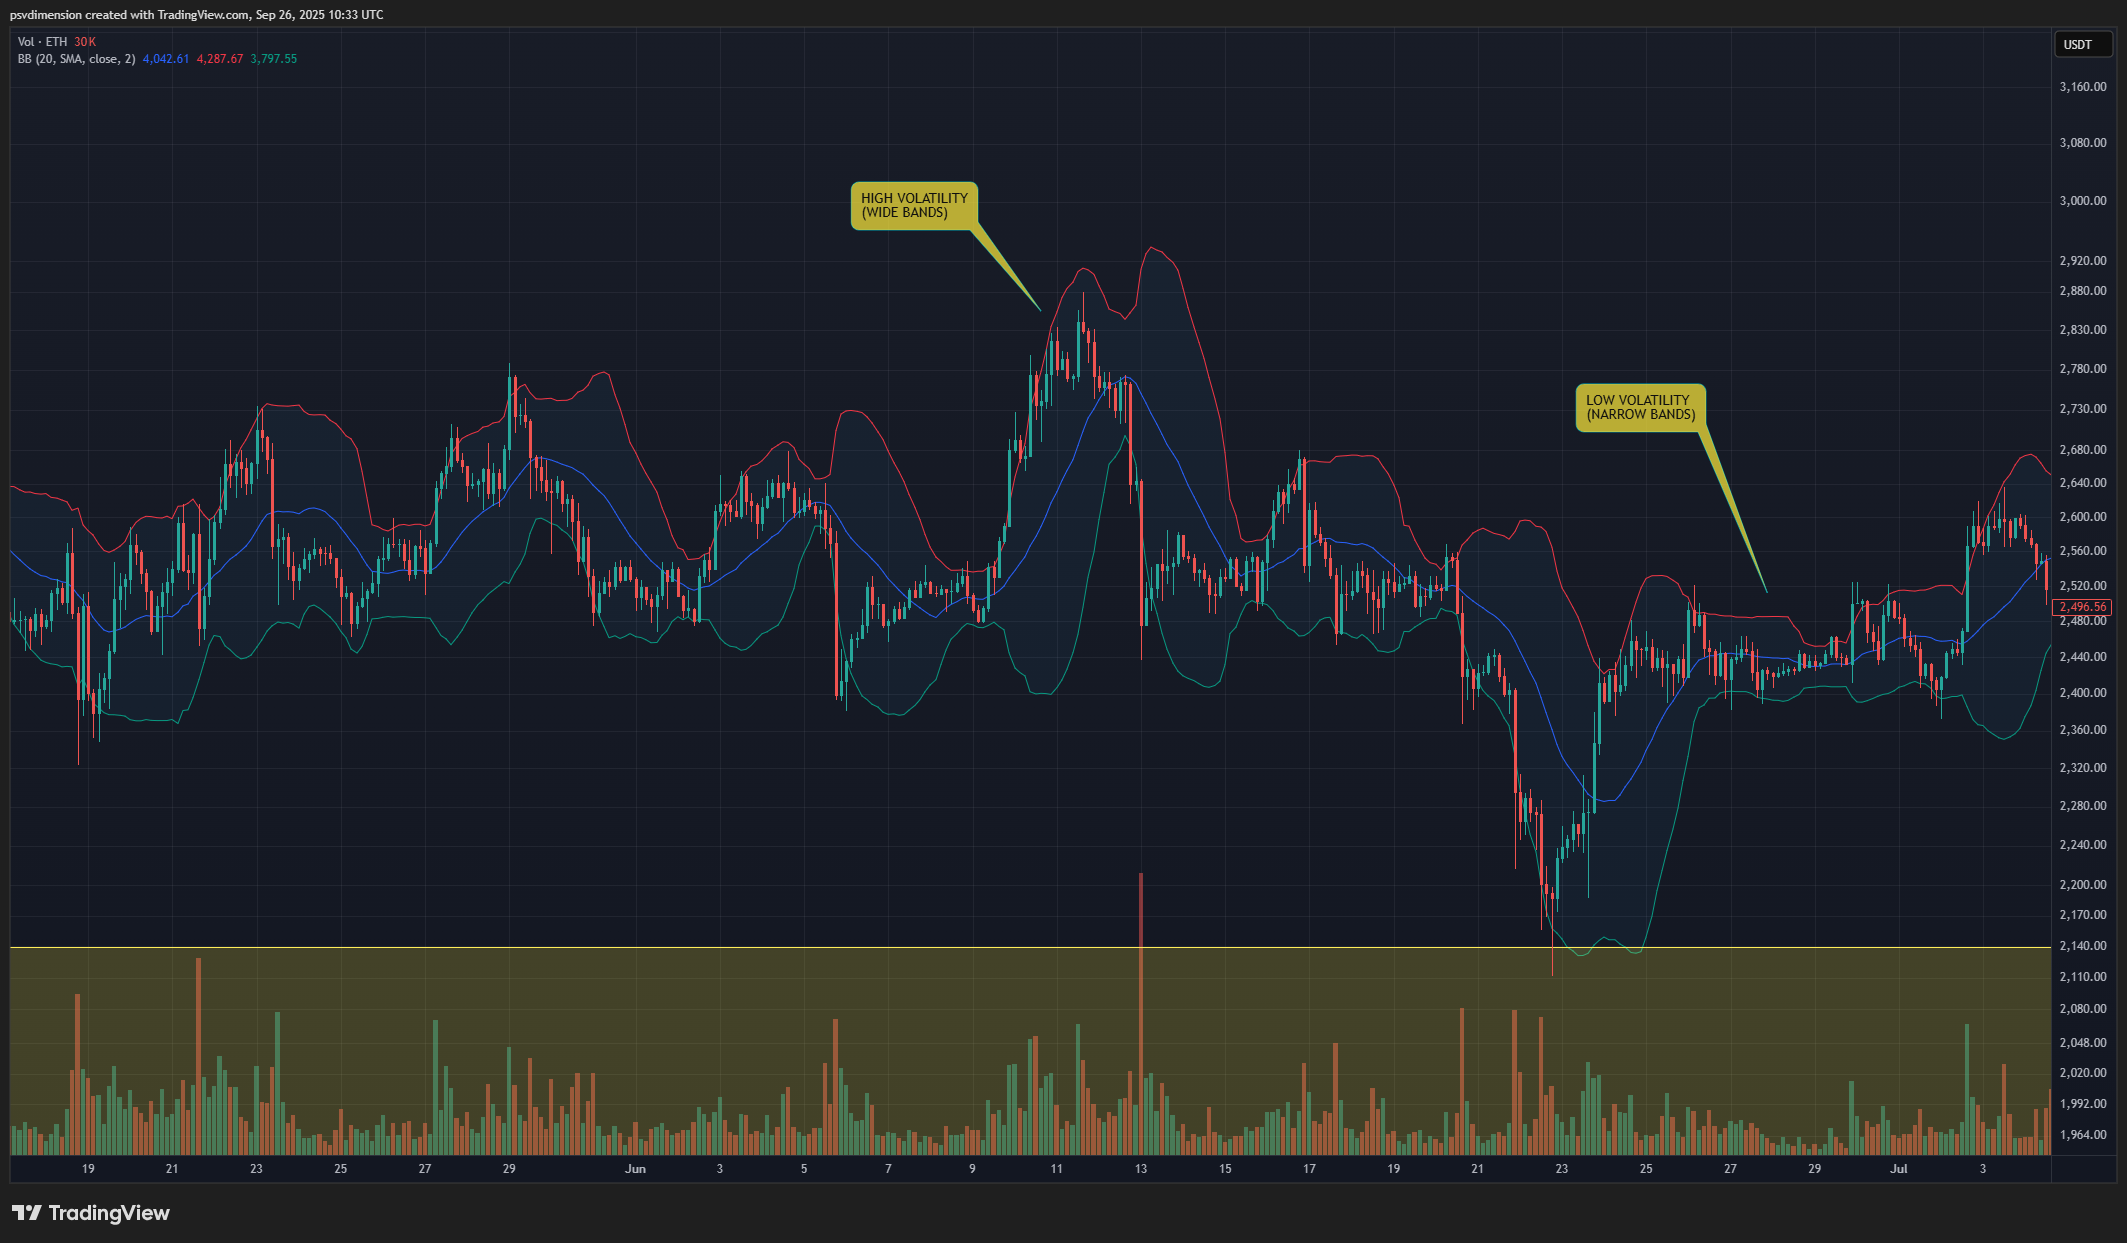Click the red current price tag 2,496.56
This screenshot has width=2127, height=1243.
coord(2082,607)
